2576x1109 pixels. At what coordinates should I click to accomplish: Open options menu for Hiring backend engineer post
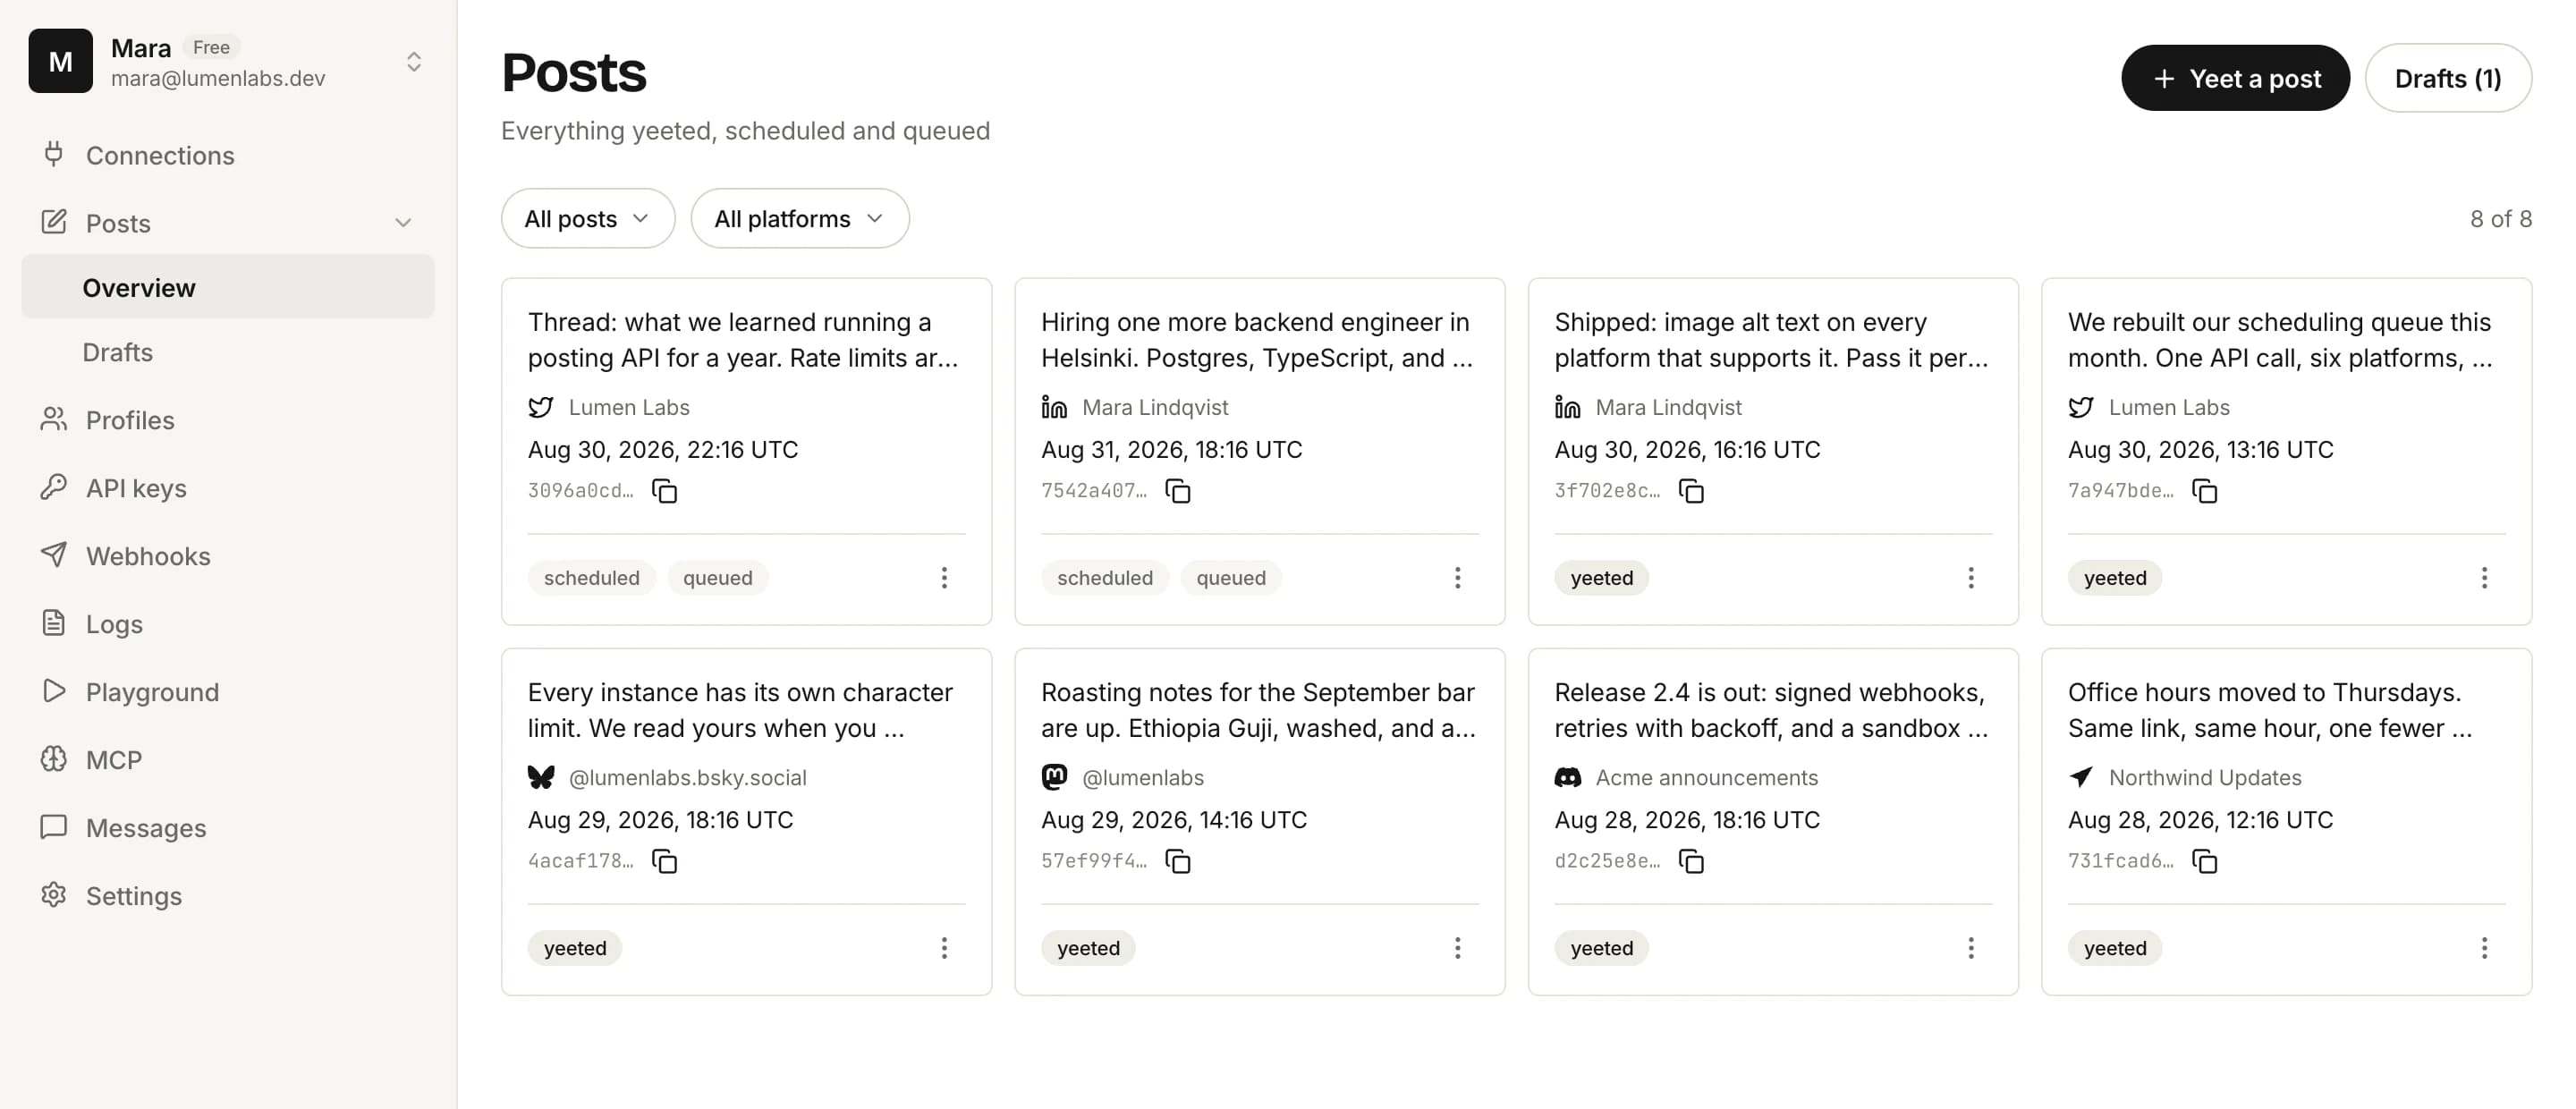pyautogui.click(x=1457, y=578)
